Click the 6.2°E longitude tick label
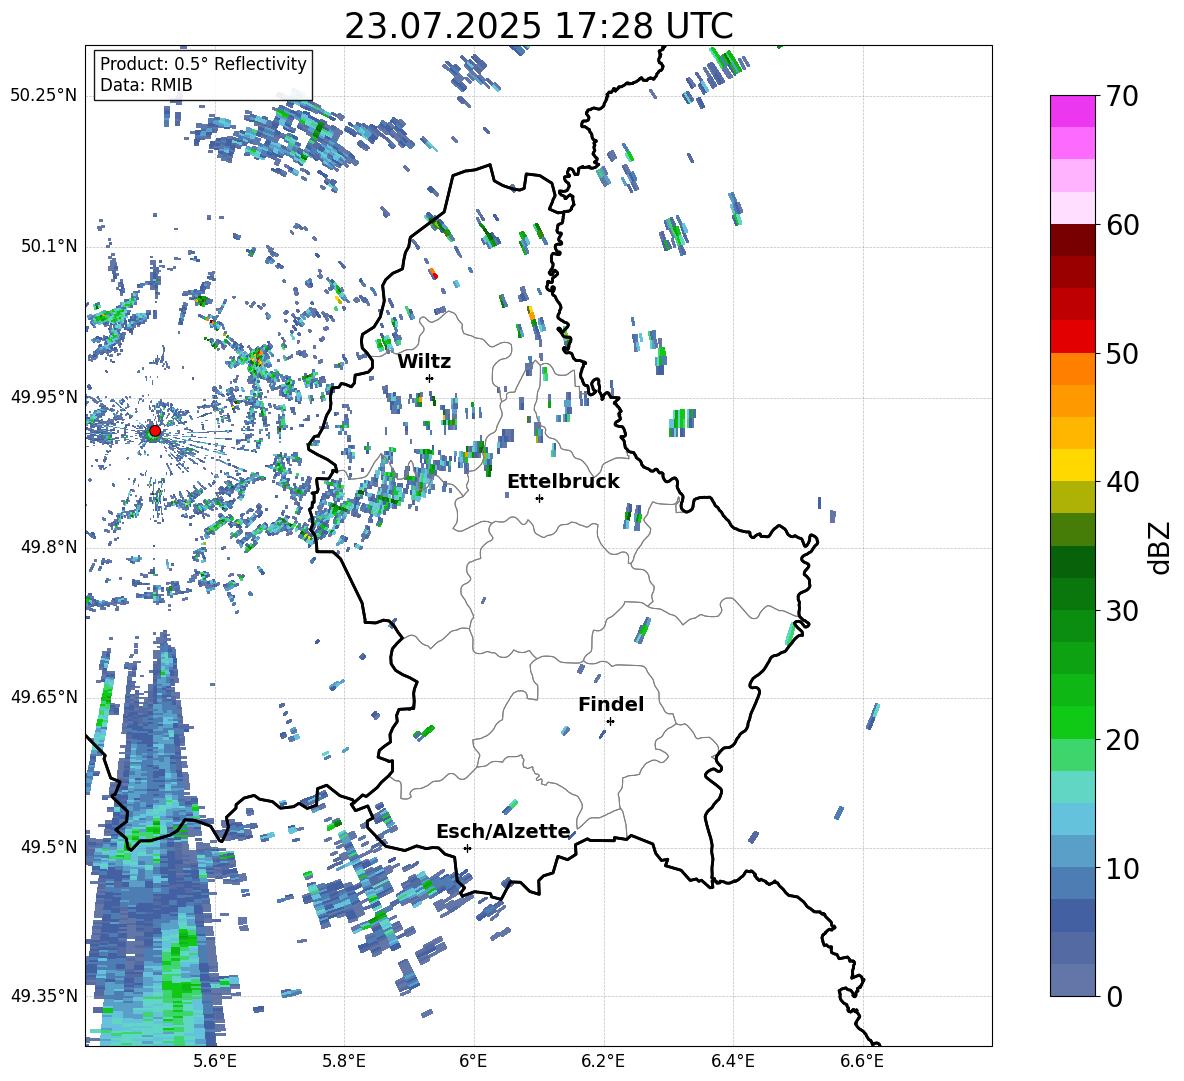The height and width of the screenshot is (1081, 1184). pyautogui.click(x=603, y=1061)
